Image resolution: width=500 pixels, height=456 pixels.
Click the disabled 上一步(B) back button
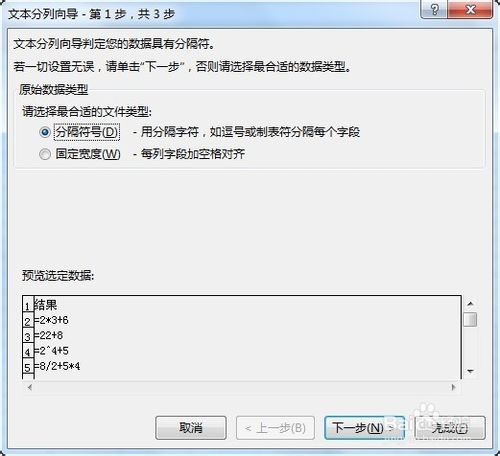275,428
